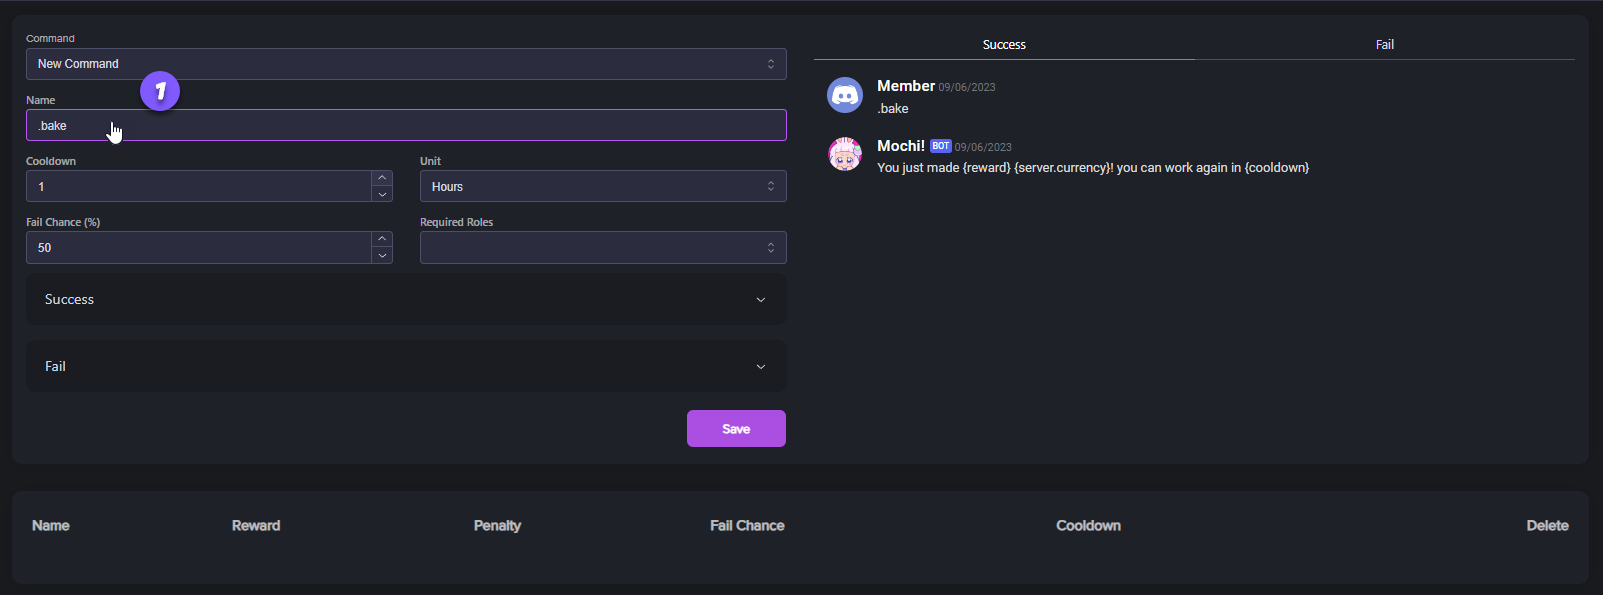The height and width of the screenshot is (595, 1603).
Task: Click the Mochi bot avatar
Action: (845, 155)
